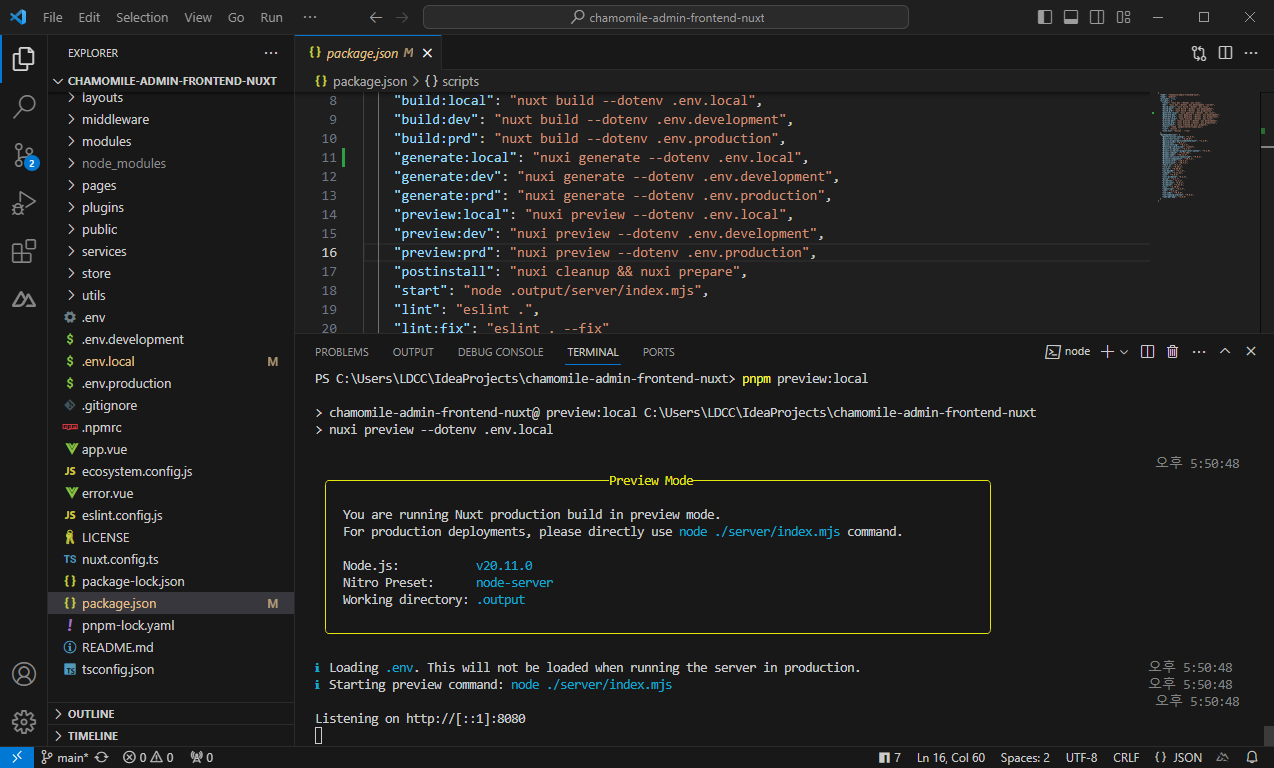Go back with the navigation arrow

click(x=375, y=17)
